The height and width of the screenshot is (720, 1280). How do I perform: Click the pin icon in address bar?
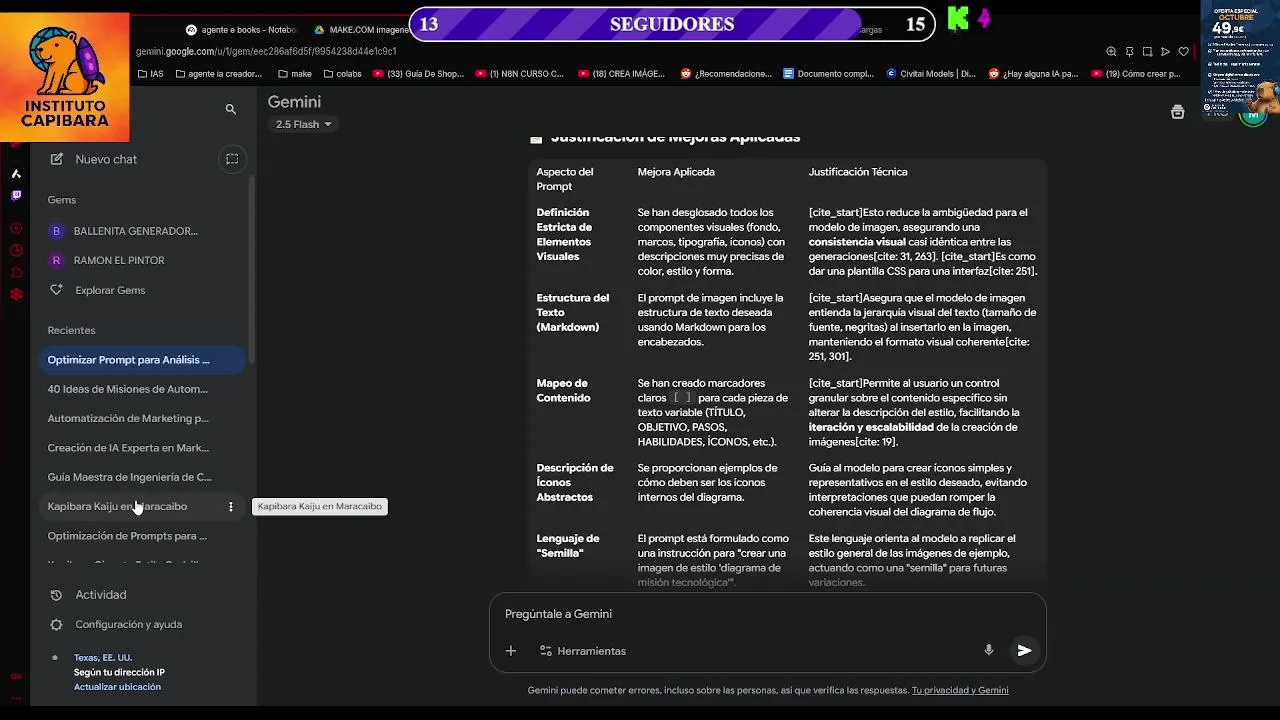[x=1129, y=52]
